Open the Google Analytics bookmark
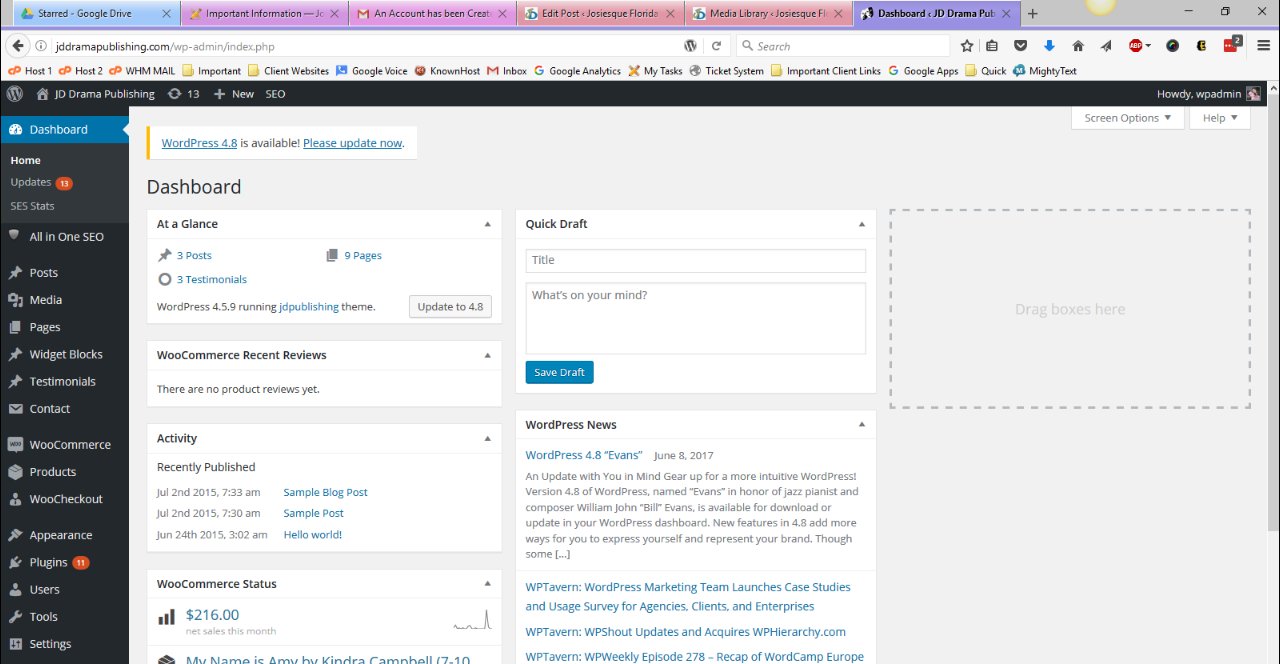Screen dimensions: 1280x664 578,71
